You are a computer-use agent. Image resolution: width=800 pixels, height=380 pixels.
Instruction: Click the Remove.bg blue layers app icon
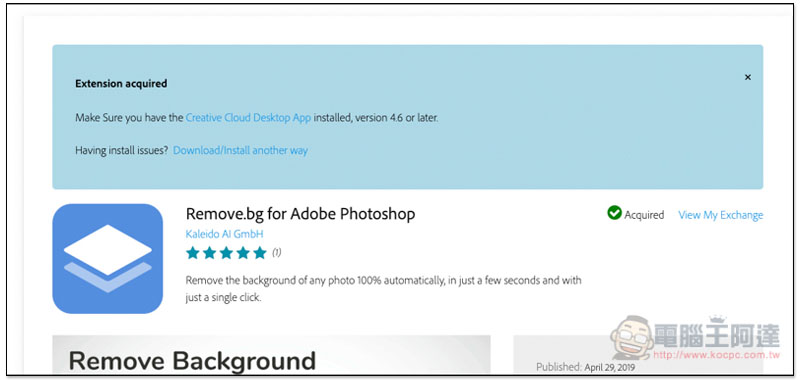click(x=108, y=259)
